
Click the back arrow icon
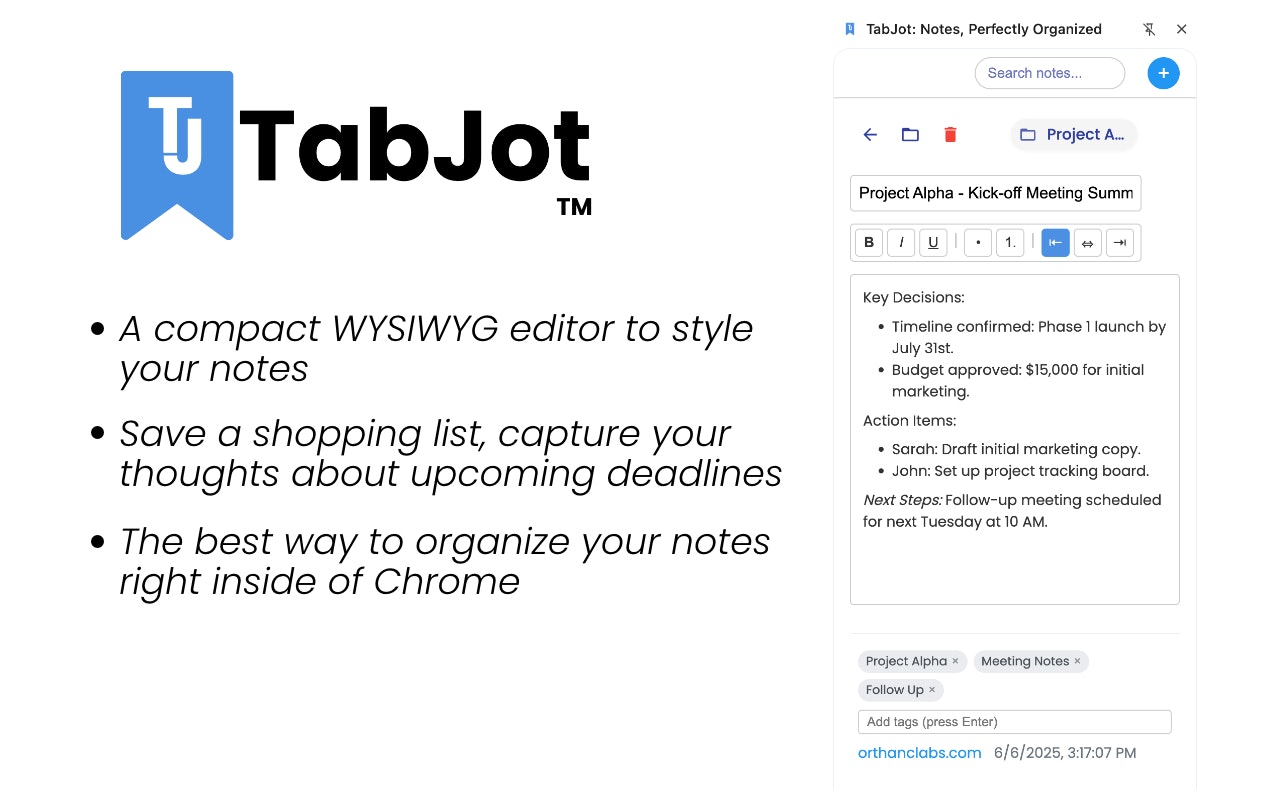870,135
